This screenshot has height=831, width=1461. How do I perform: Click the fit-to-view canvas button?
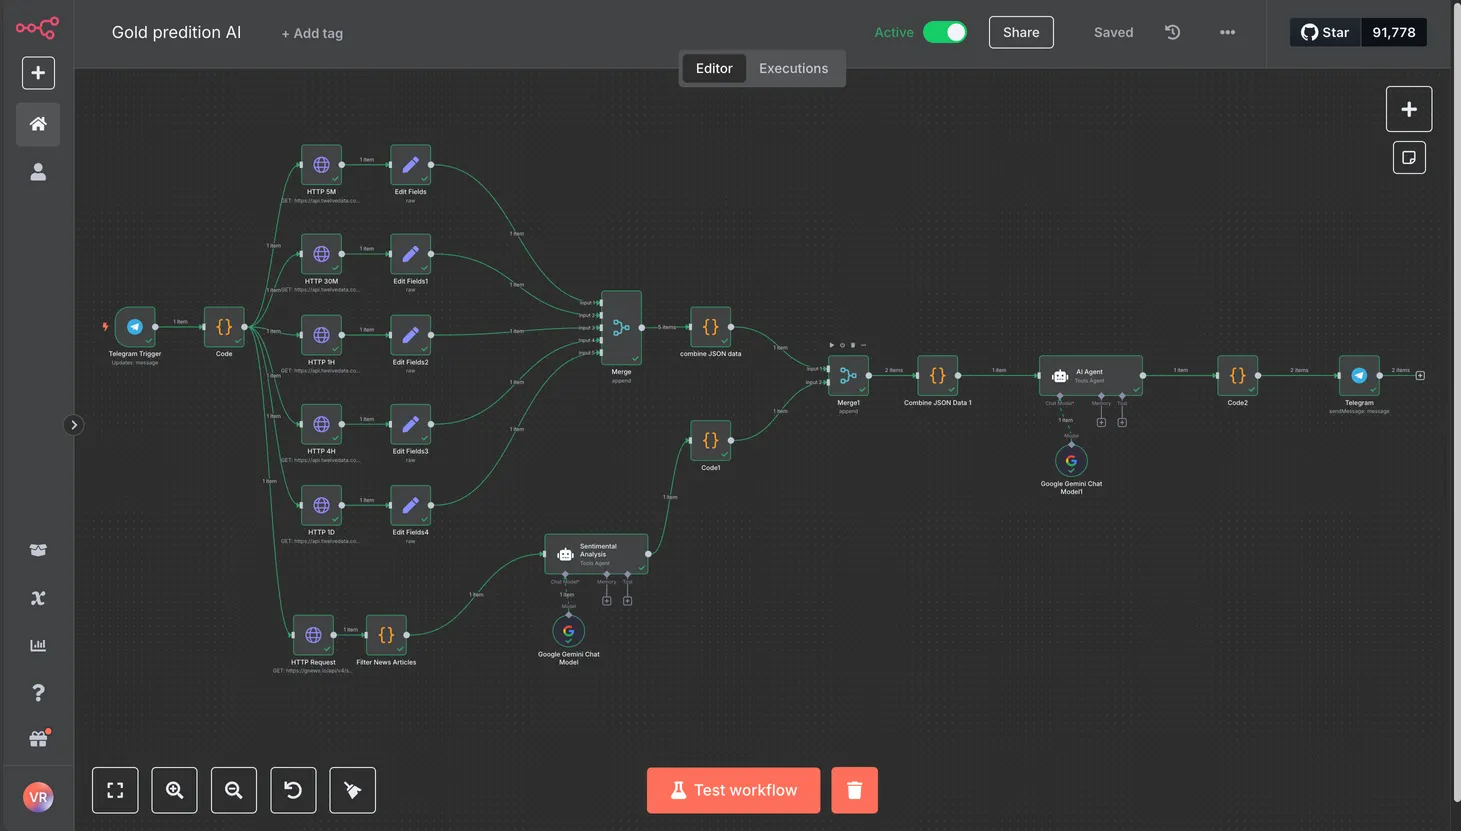coord(115,790)
